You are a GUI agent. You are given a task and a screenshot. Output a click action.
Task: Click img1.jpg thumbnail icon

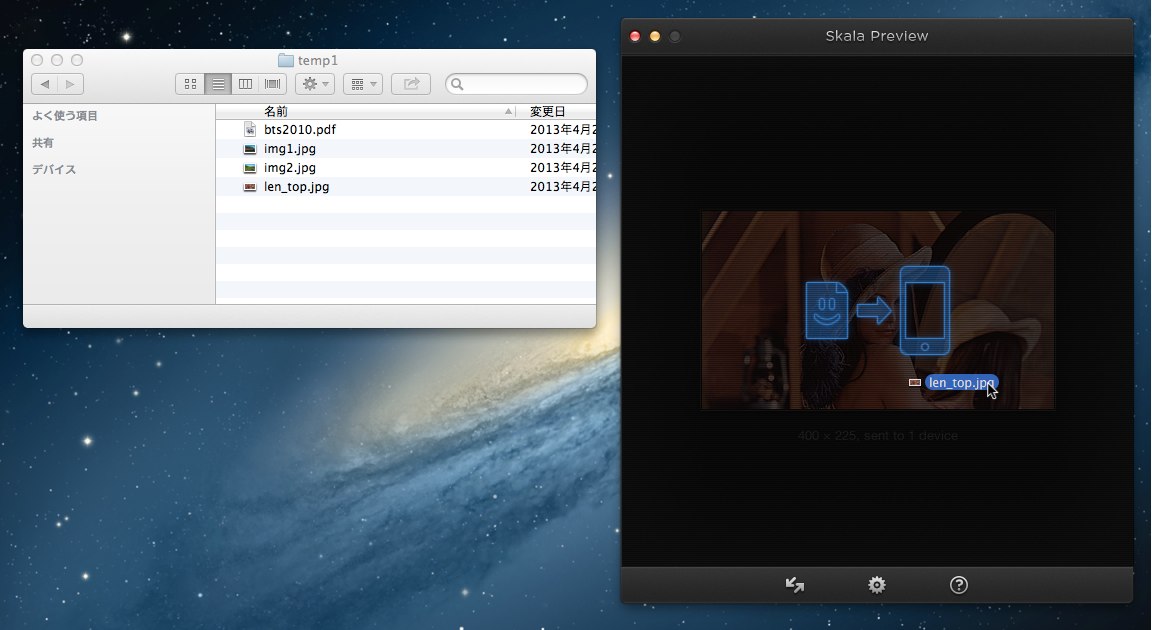click(x=250, y=148)
